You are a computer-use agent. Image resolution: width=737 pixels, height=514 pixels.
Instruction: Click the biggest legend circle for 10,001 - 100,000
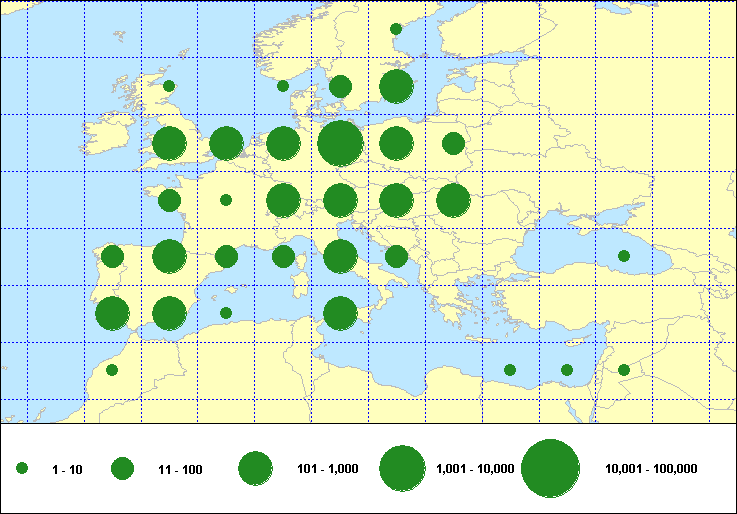pos(551,468)
